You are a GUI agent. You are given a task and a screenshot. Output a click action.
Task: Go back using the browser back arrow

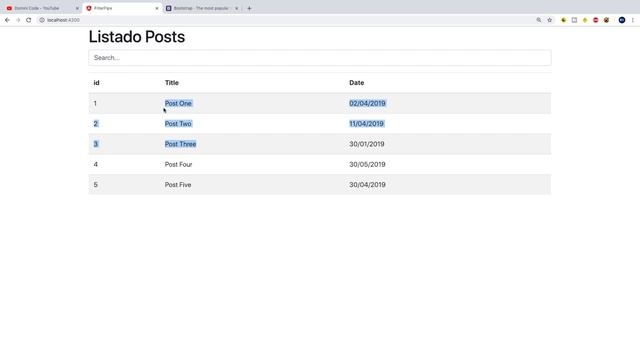point(7,20)
